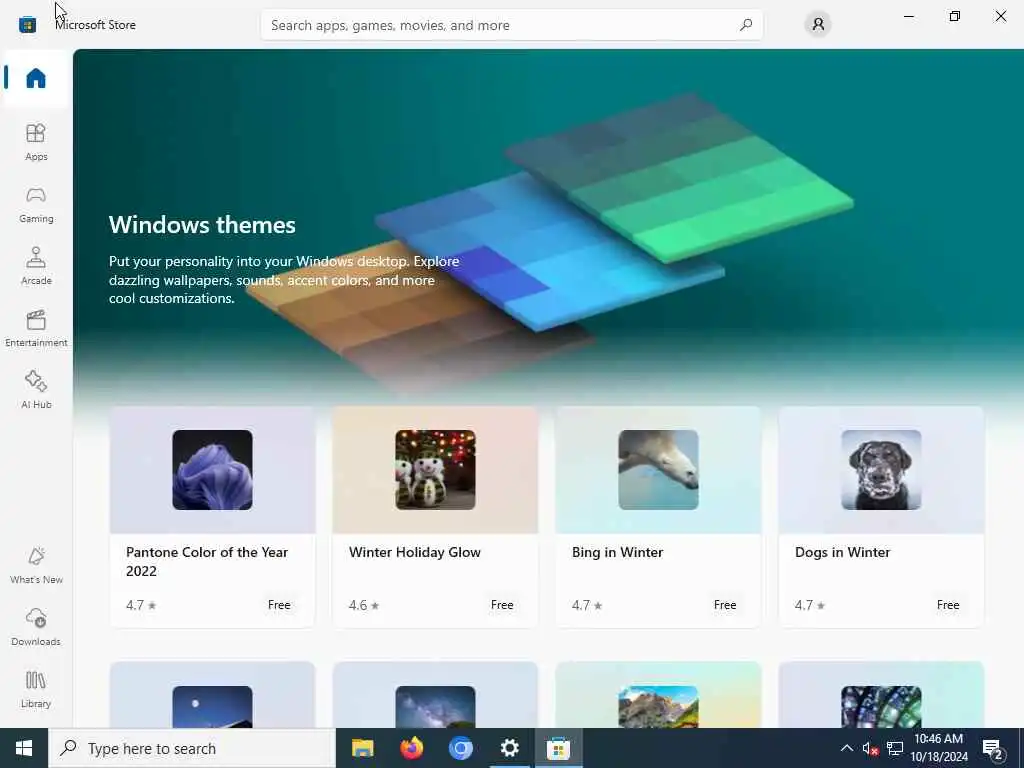Image resolution: width=1024 pixels, height=768 pixels.
Task: Open What's New in sidebar
Action: (x=36, y=565)
